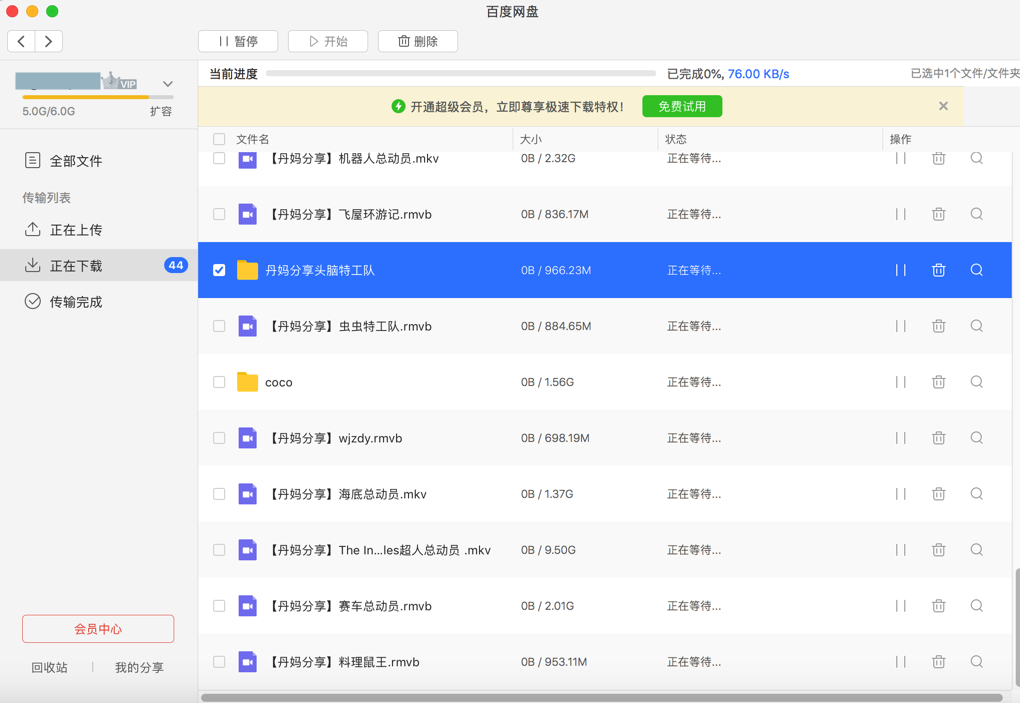
Task: Click the 5.0G/6.0G storage usage bar
Action: click(98, 97)
